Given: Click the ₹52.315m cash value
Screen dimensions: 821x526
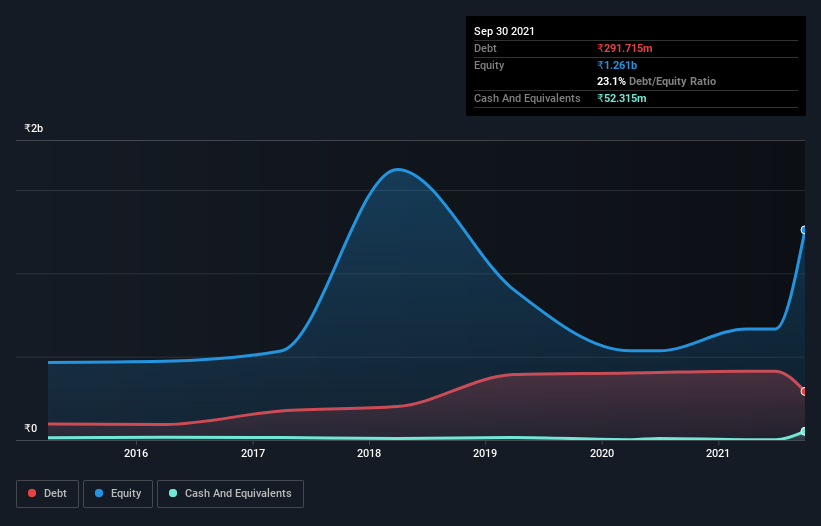Looking at the screenshot, I should pos(622,98).
